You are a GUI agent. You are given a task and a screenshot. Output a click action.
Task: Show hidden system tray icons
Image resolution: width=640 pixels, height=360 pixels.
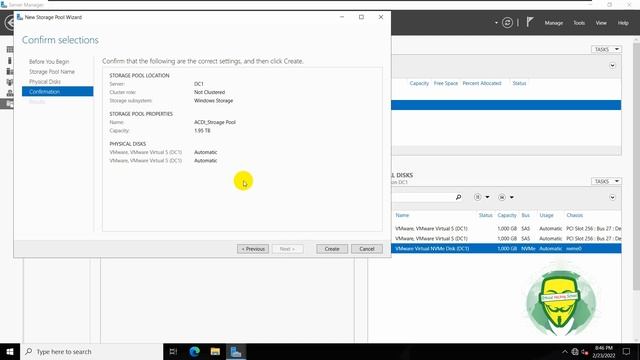click(564, 352)
